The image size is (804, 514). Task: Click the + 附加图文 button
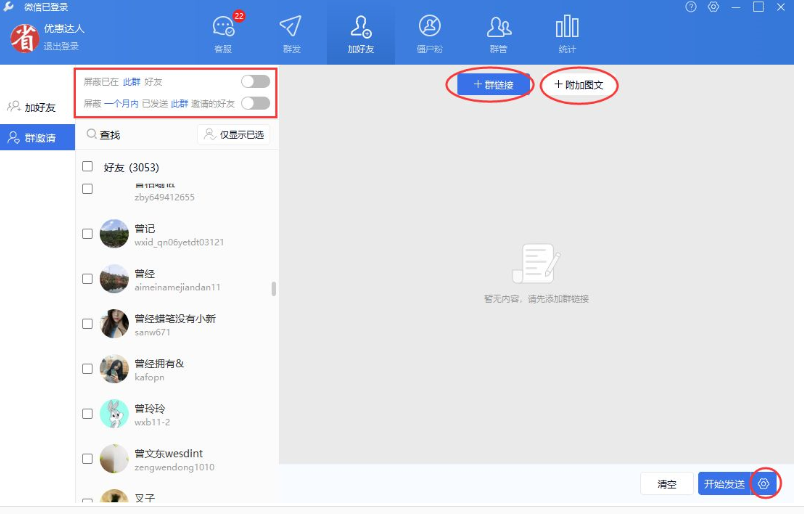(x=579, y=85)
